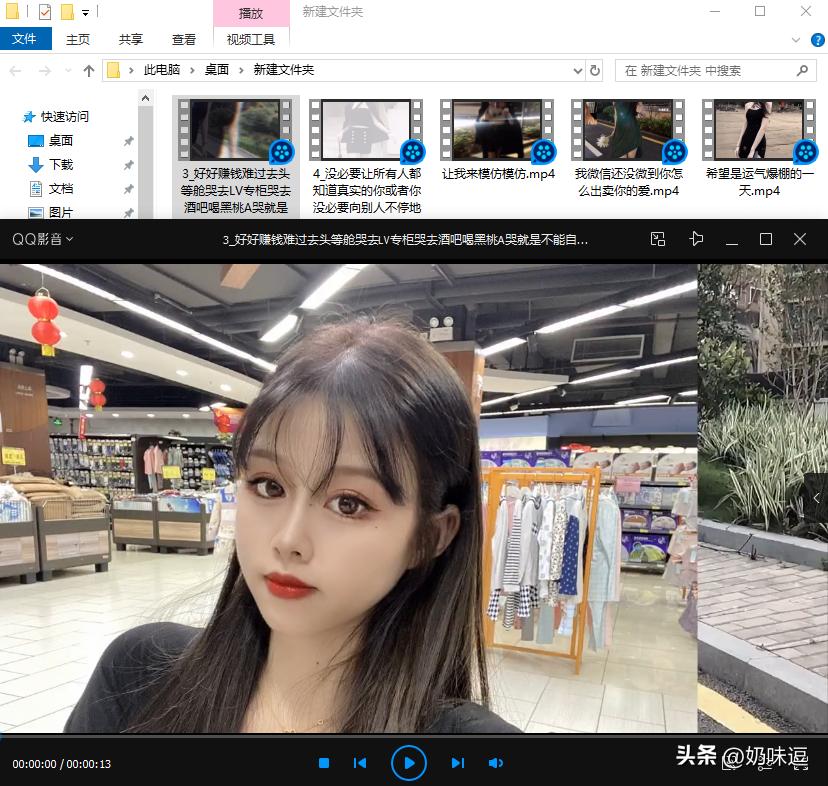Select the Play button in QQ影音
This screenshot has width=828, height=786.
point(409,763)
